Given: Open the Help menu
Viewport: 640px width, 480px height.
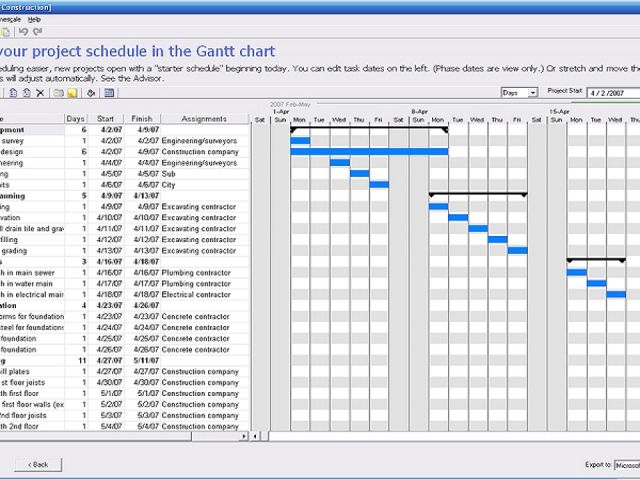Looking at the screenshot, I should [x=34, y=19].
